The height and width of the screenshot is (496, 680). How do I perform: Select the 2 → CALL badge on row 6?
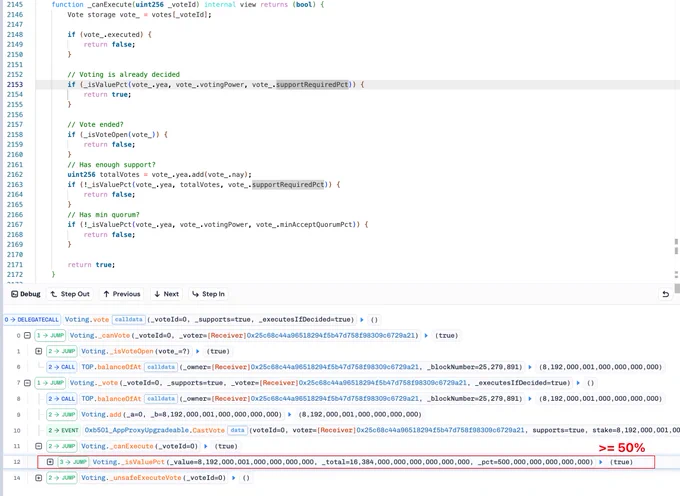[x=62, y=367]
